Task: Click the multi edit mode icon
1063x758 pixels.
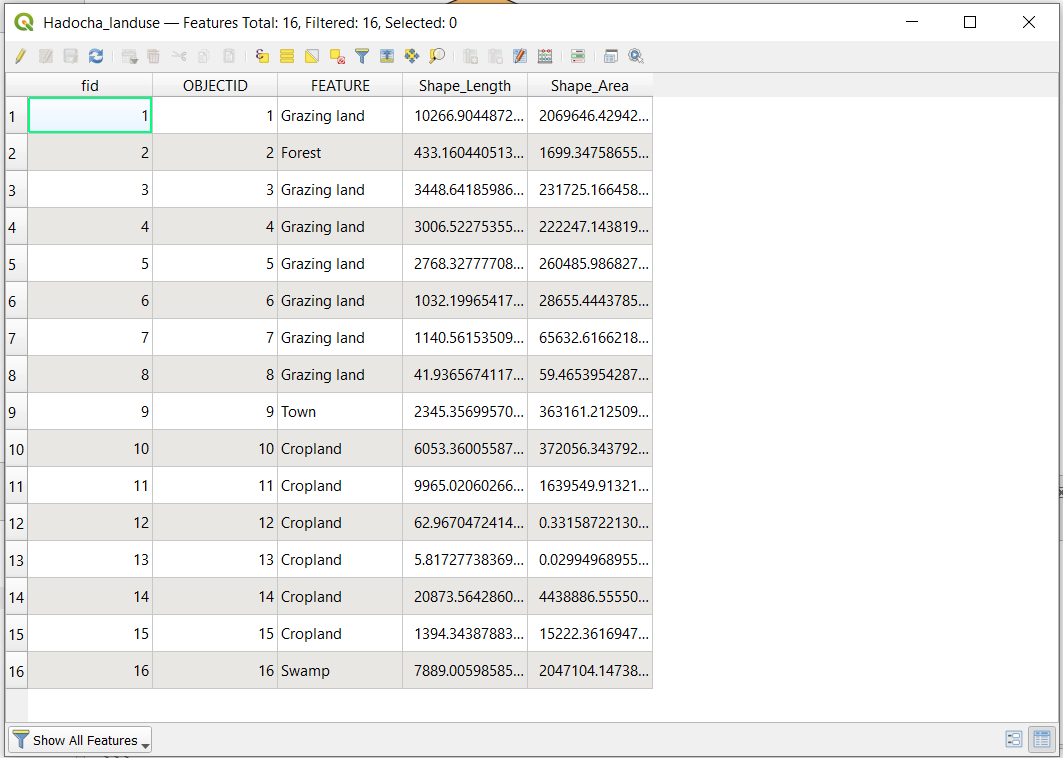Action: point(45,56)
